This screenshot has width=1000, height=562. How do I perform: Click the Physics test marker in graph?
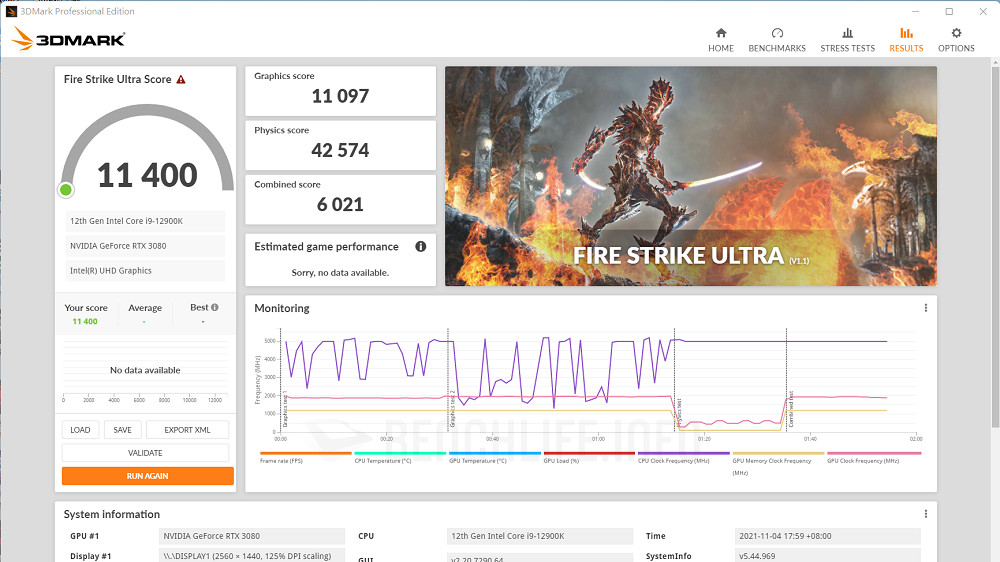(x=679, y=413)
